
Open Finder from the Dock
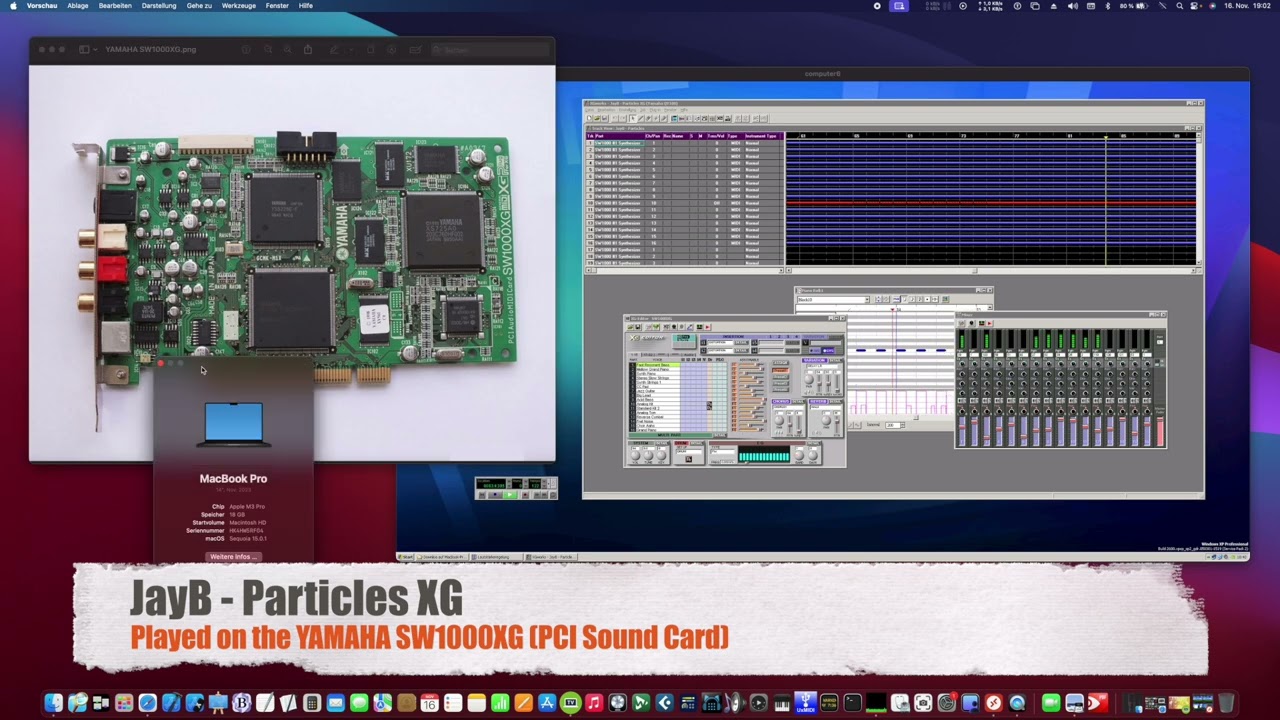(x=53, y=703)
